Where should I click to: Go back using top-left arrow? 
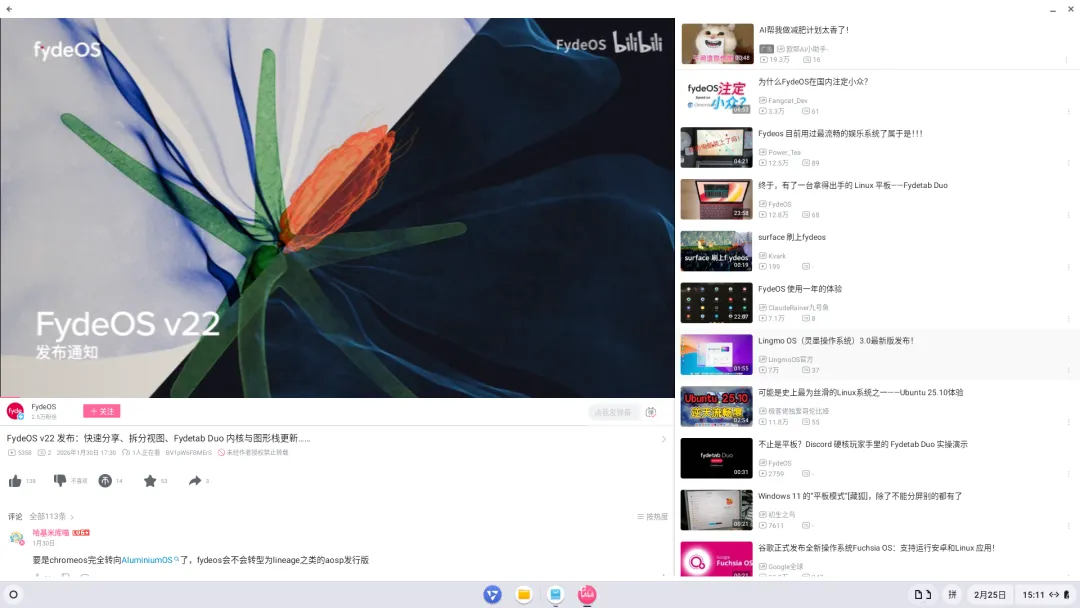[x=9, y=9]
